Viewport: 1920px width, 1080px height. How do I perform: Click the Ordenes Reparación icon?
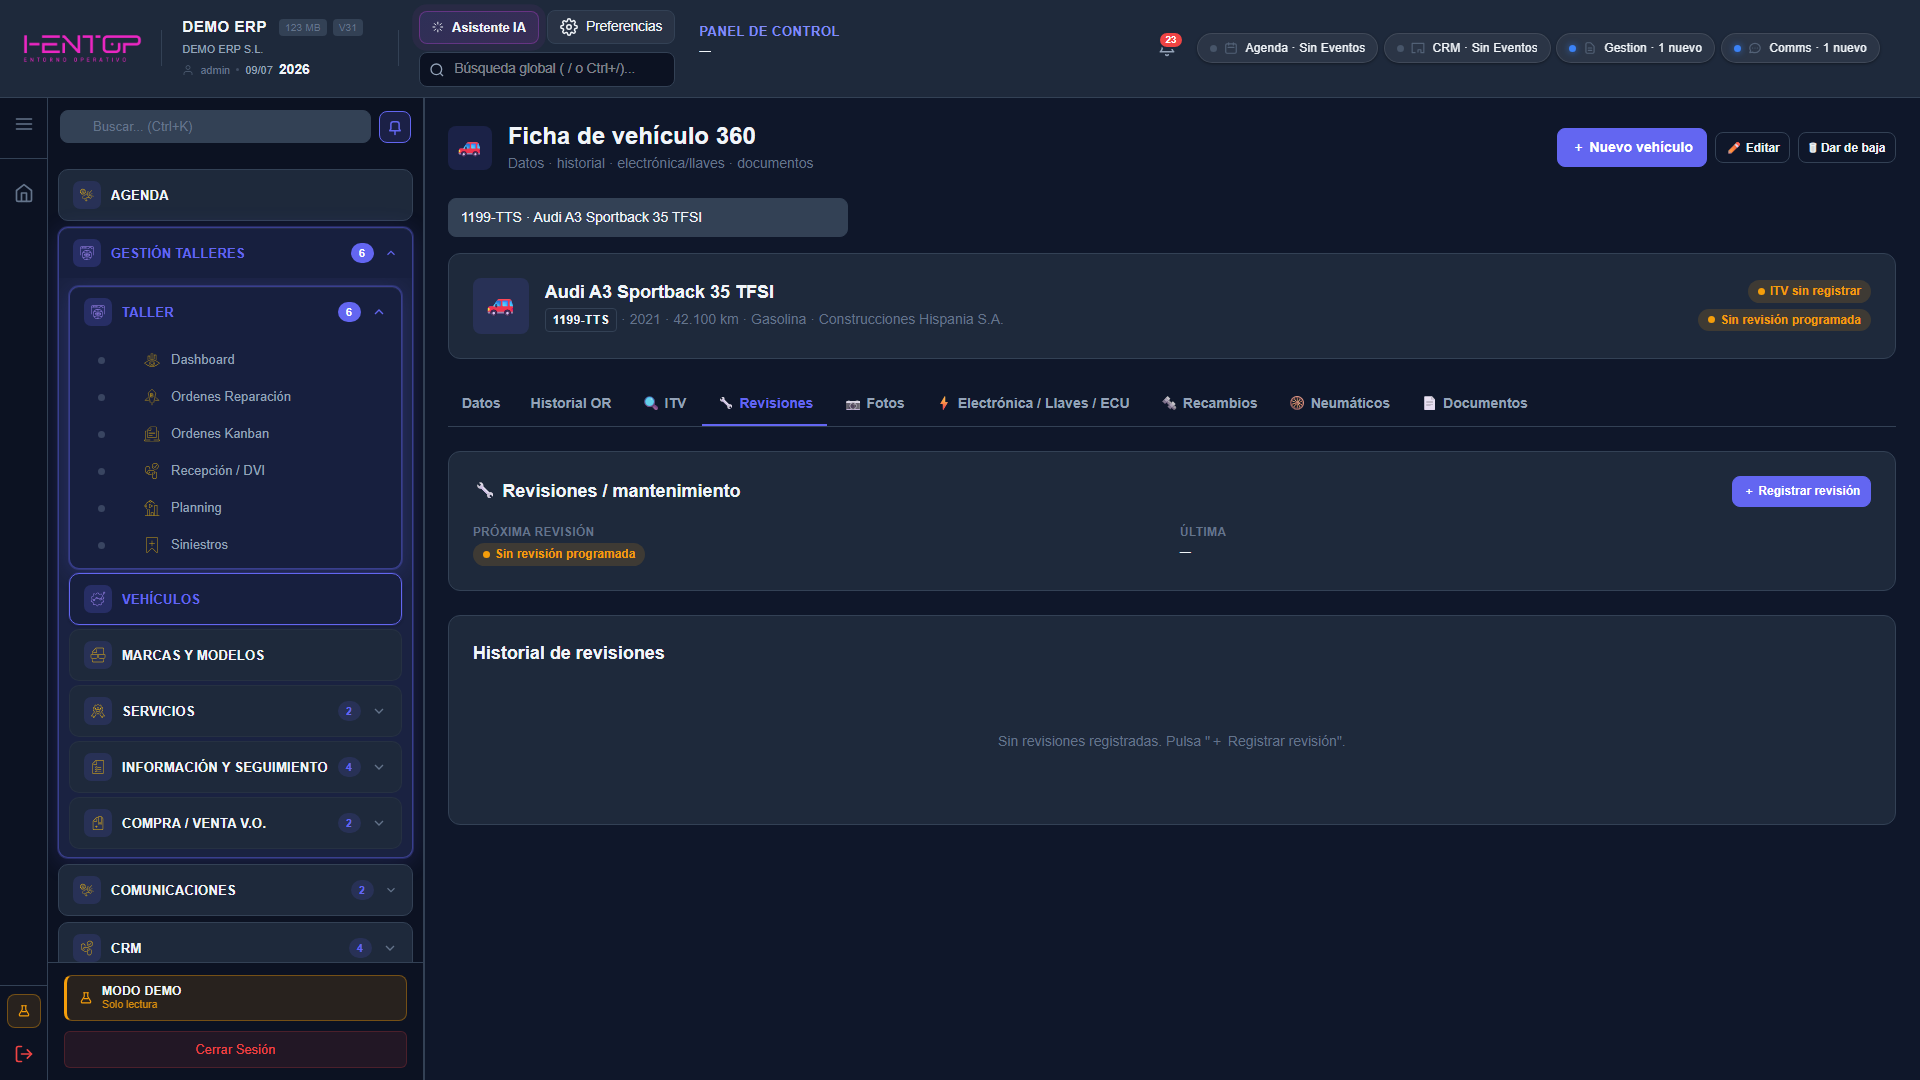pos(152,397)
